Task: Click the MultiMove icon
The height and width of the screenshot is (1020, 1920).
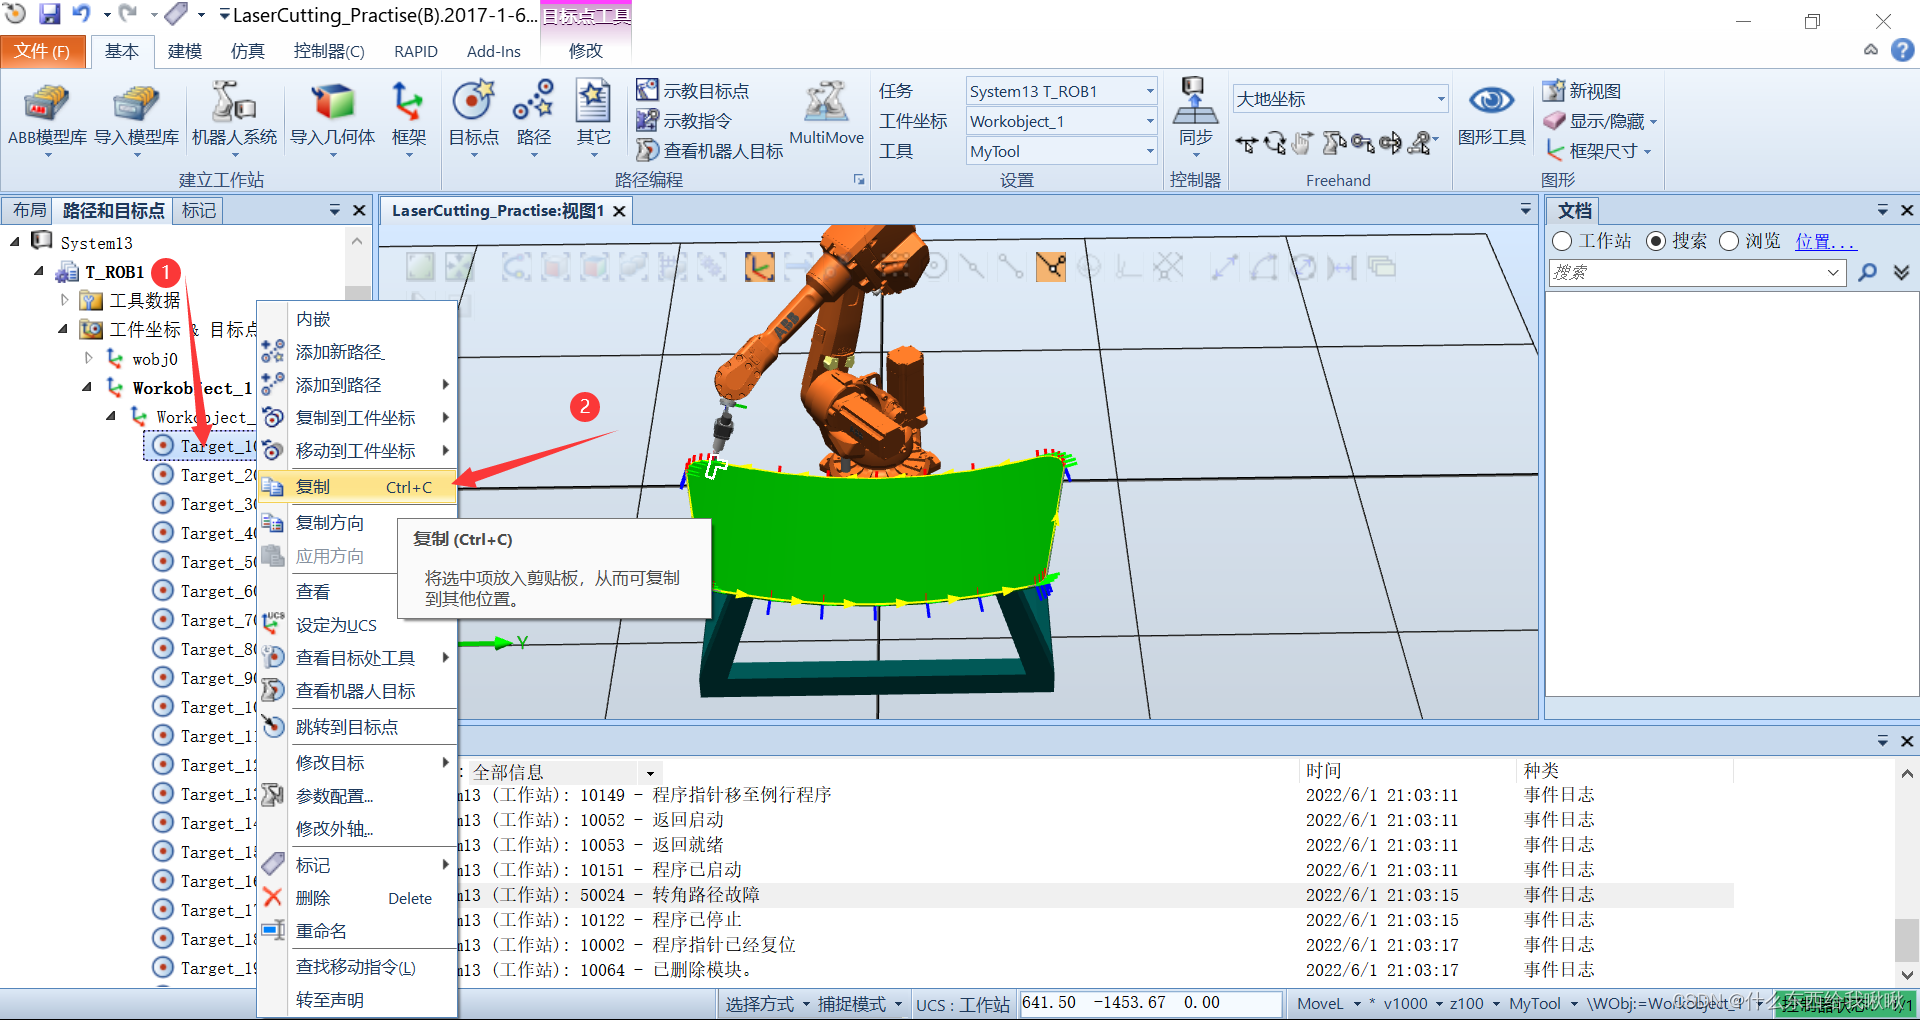Action: pyautogui.click(x=826, y=115)
